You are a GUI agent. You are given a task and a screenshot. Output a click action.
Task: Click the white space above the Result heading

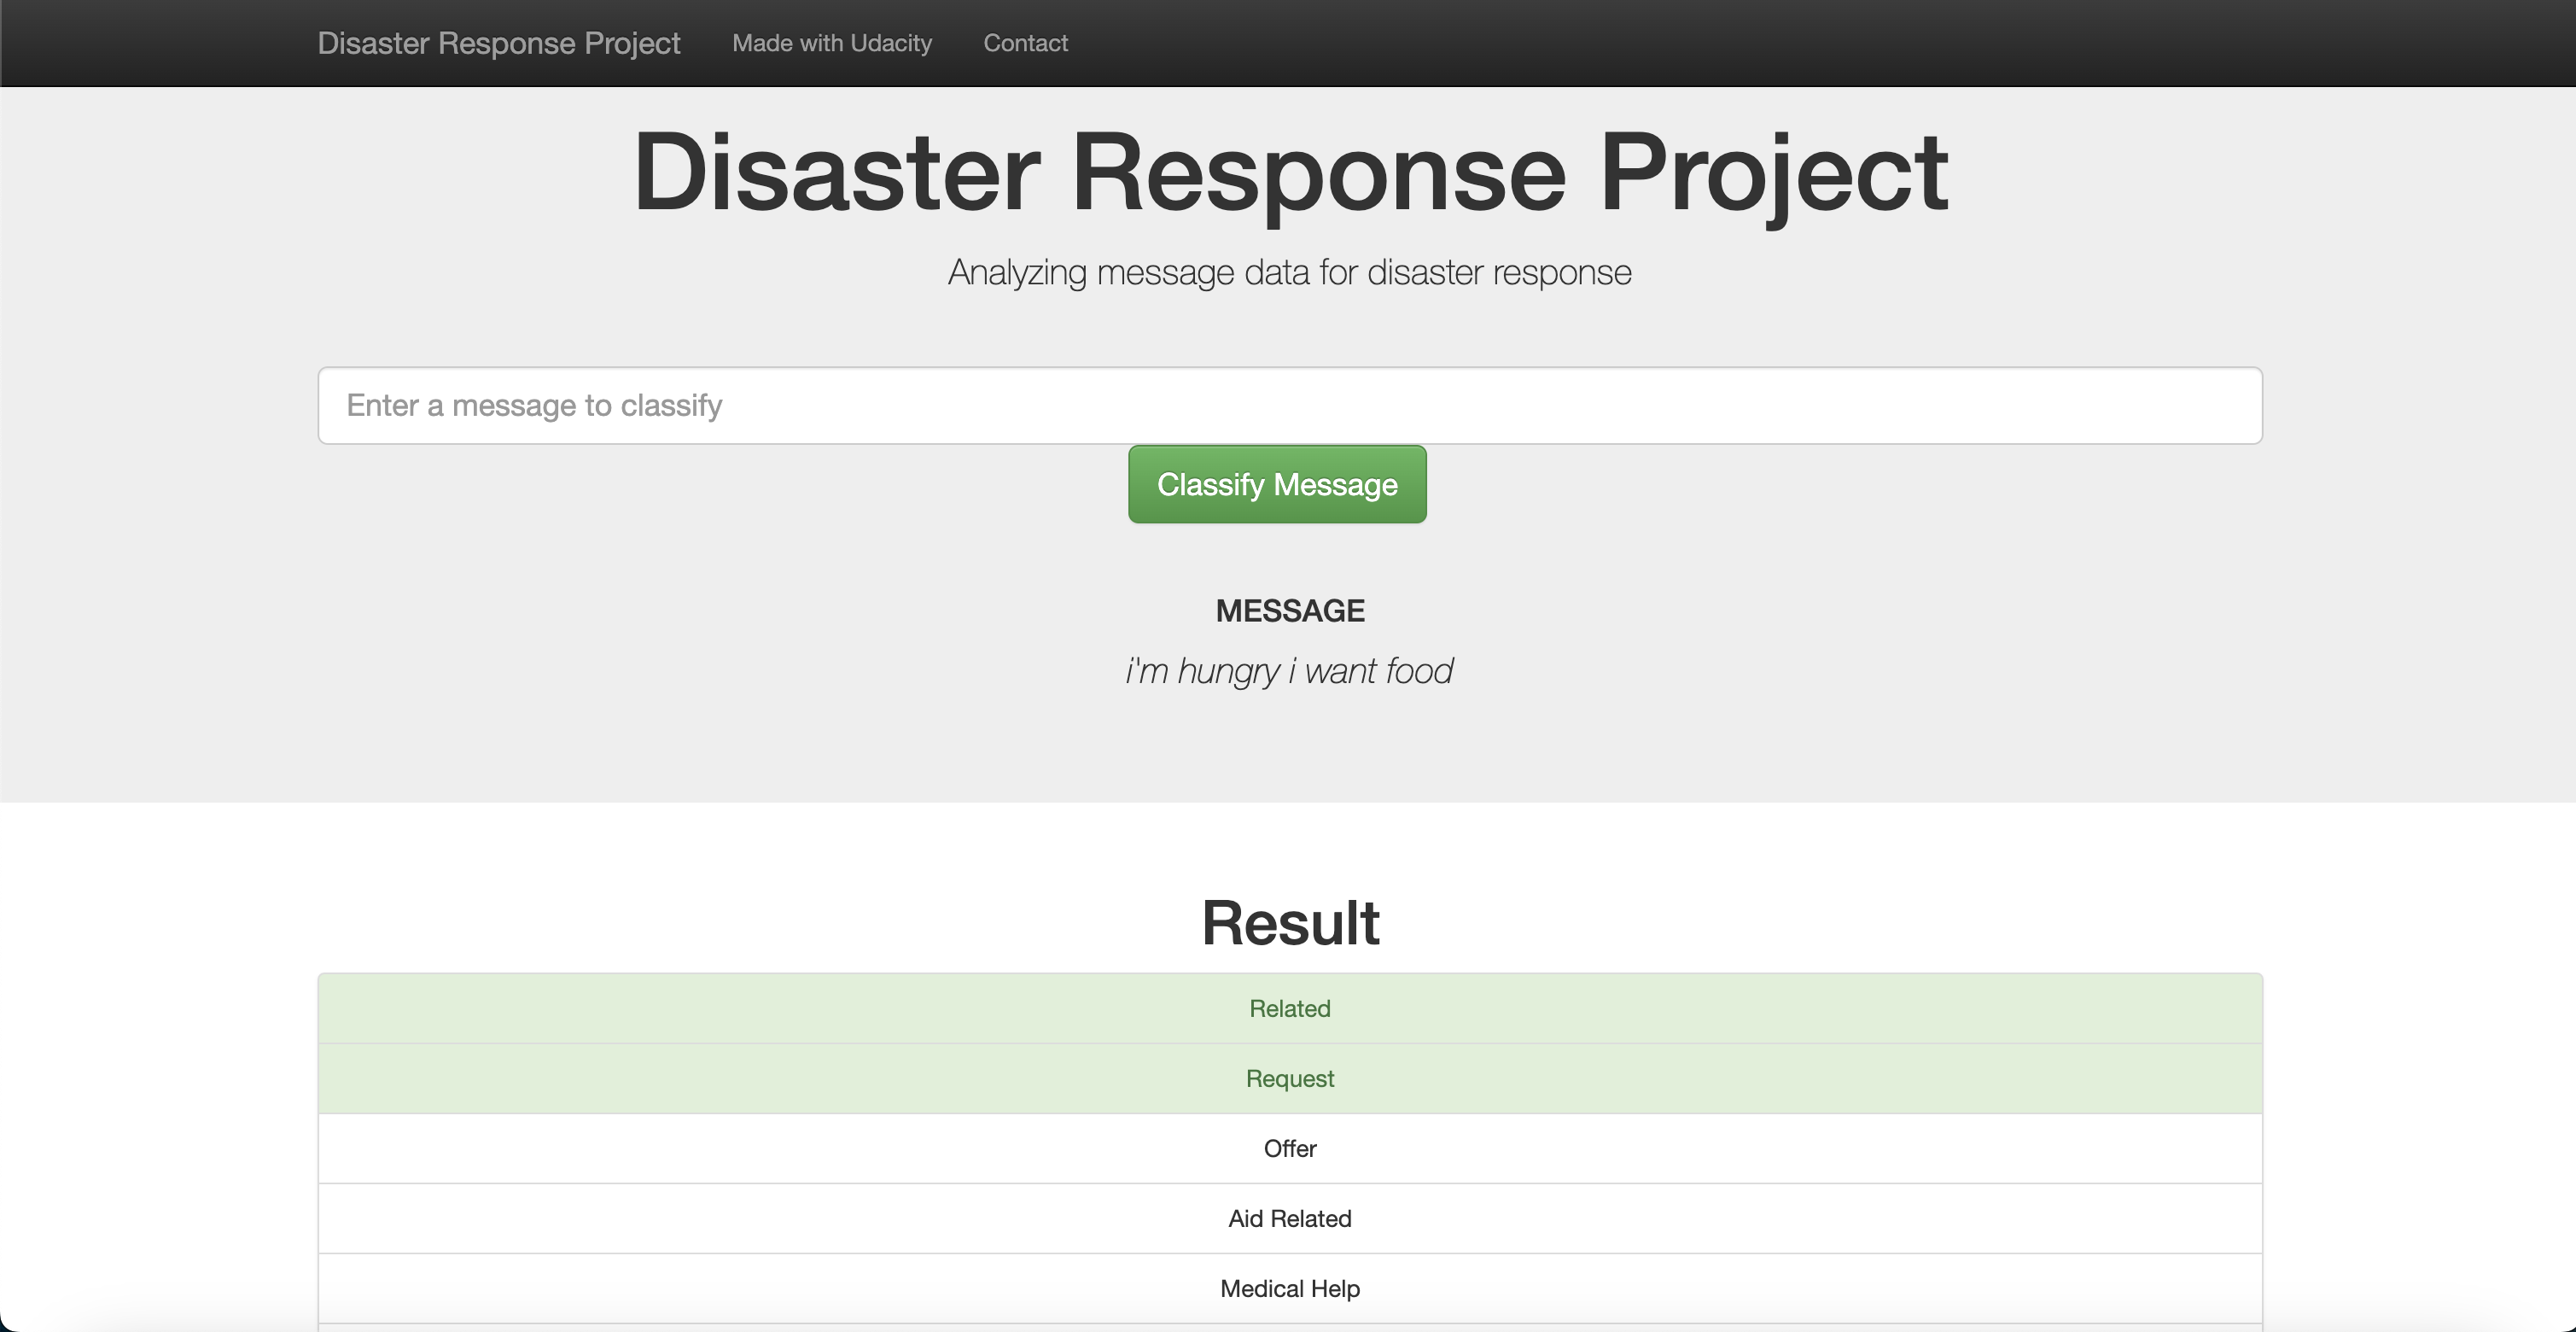[1288, 845]
